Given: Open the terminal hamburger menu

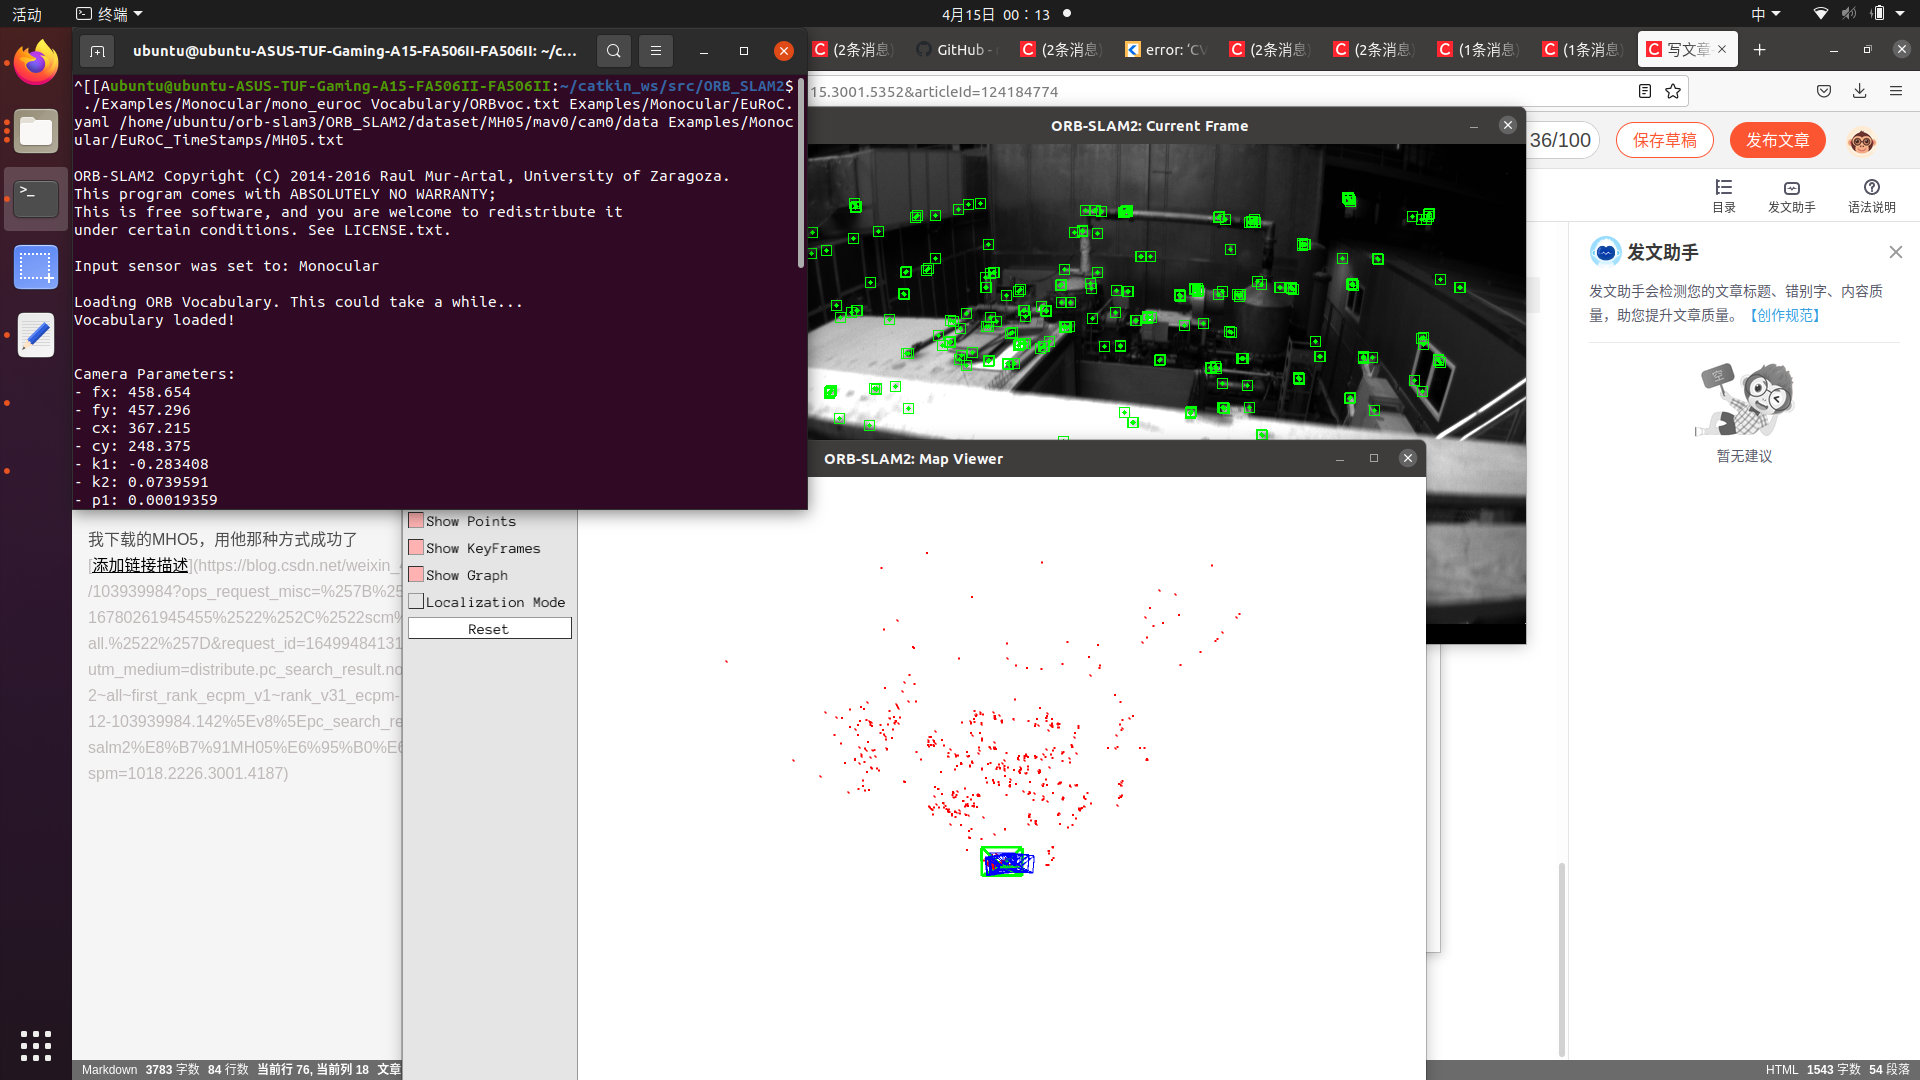Looking at the screenshot, I should (656, 51).
